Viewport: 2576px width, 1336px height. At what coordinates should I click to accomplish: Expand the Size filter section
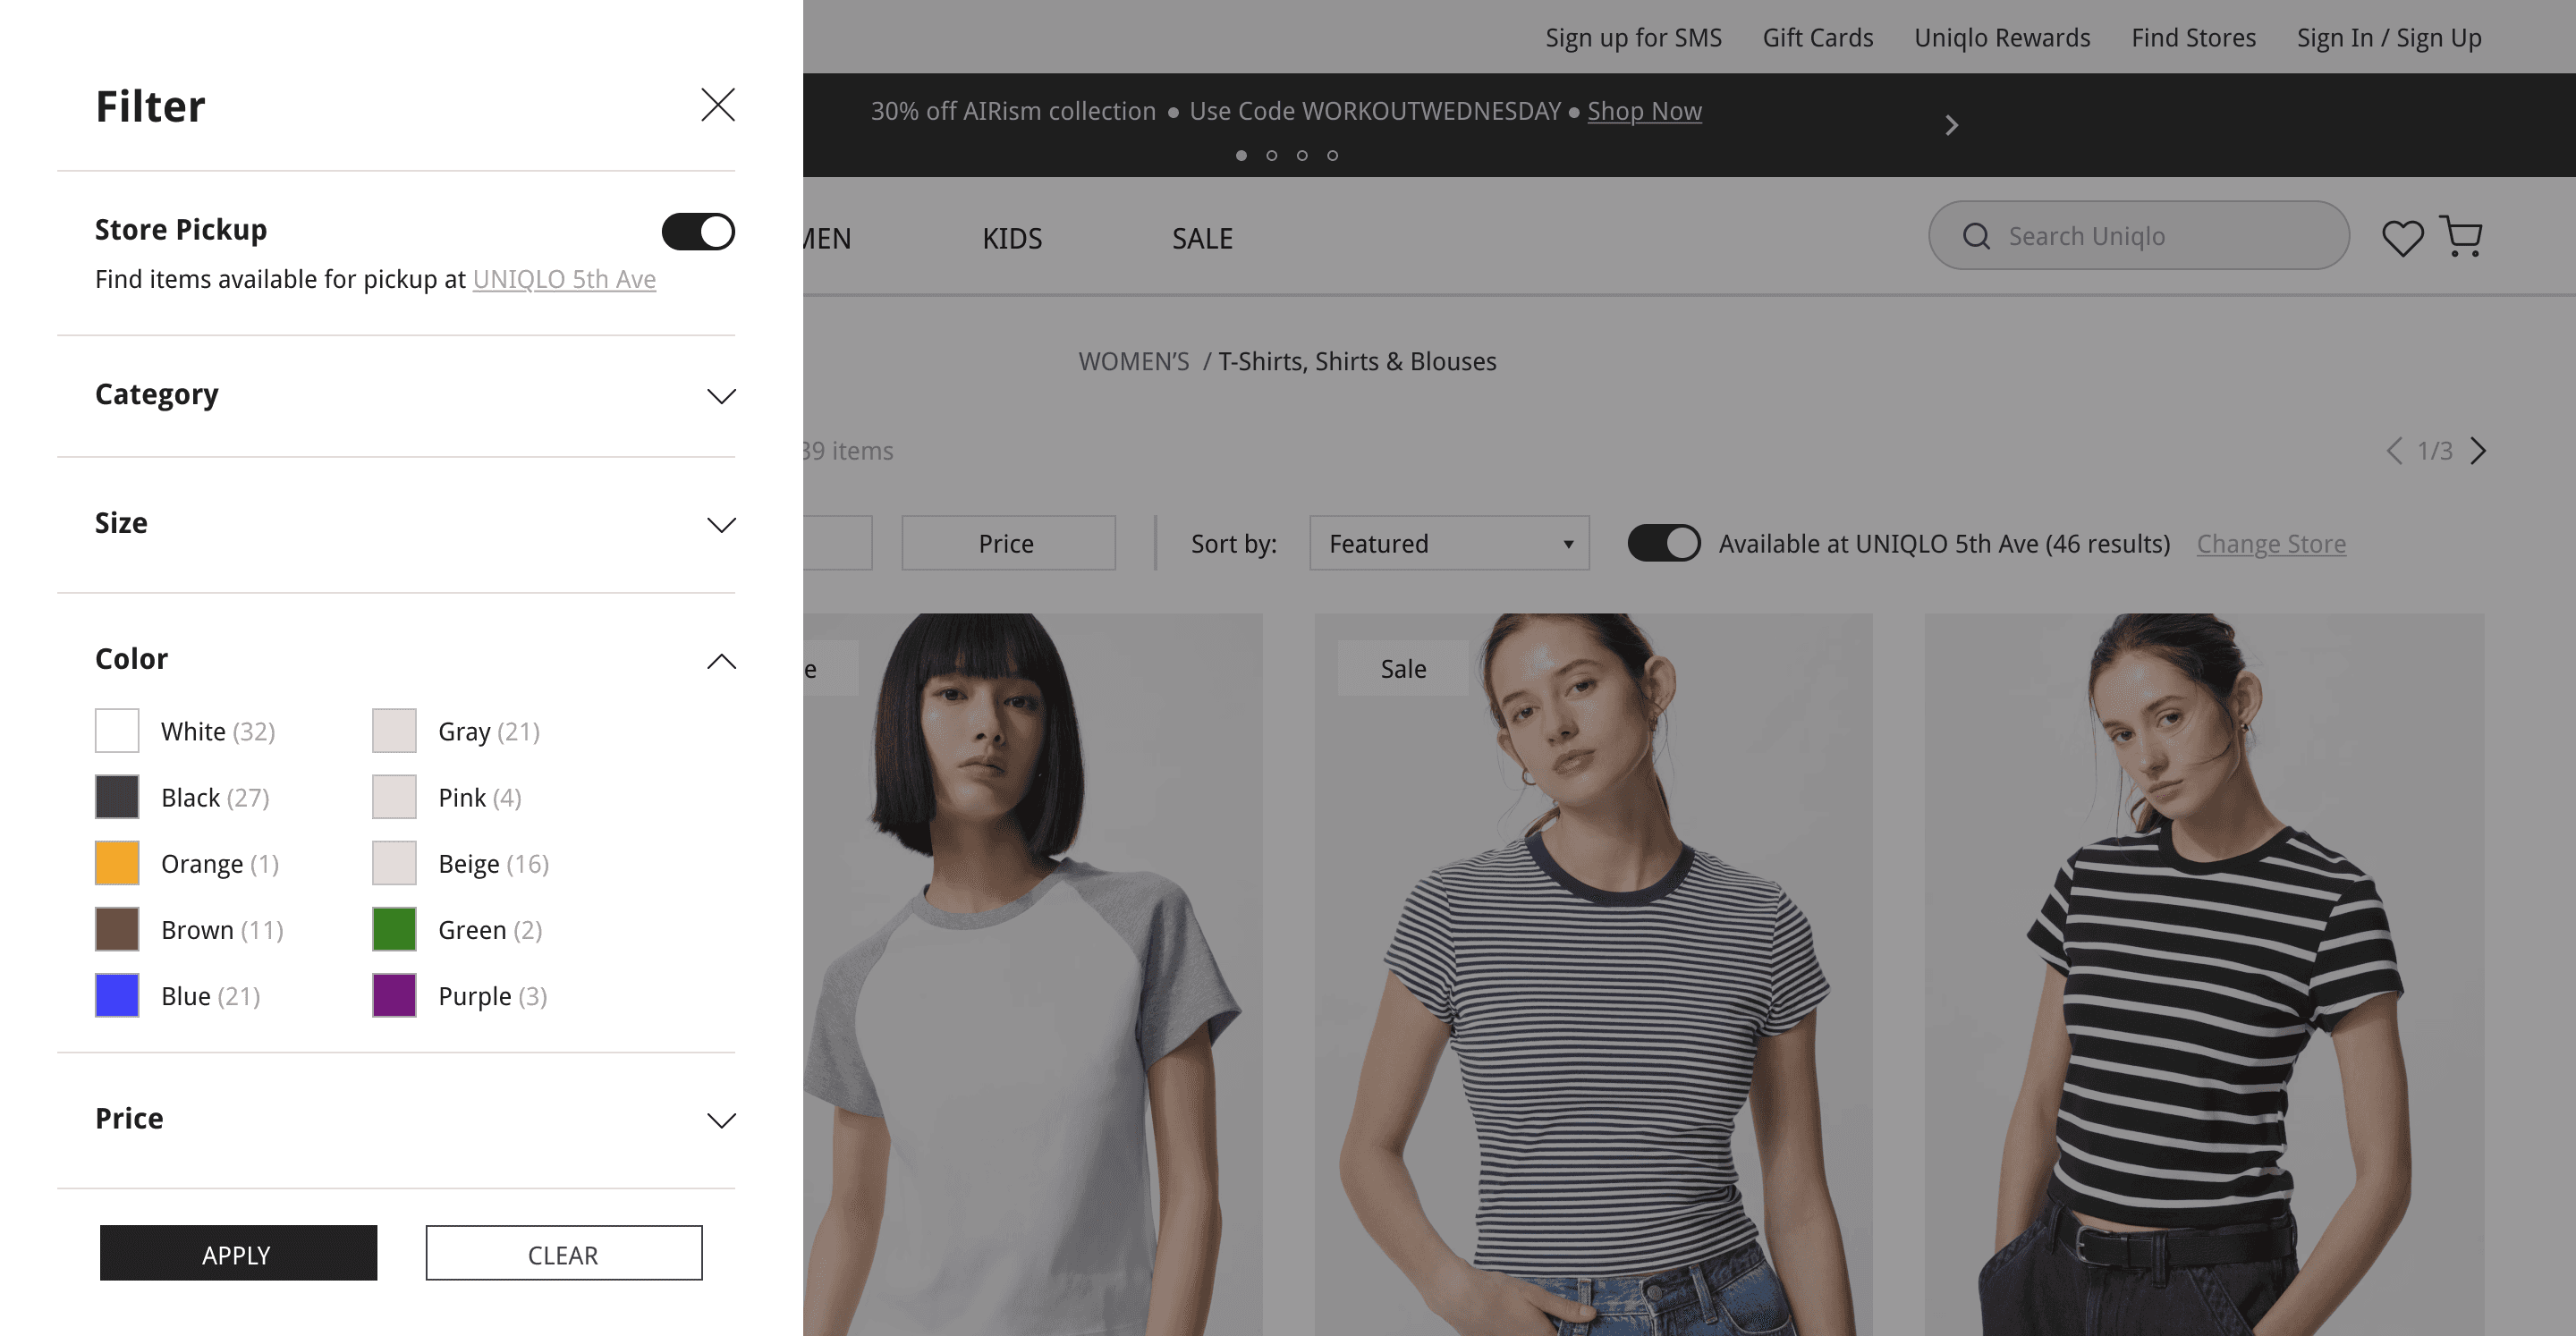[720, 524]
